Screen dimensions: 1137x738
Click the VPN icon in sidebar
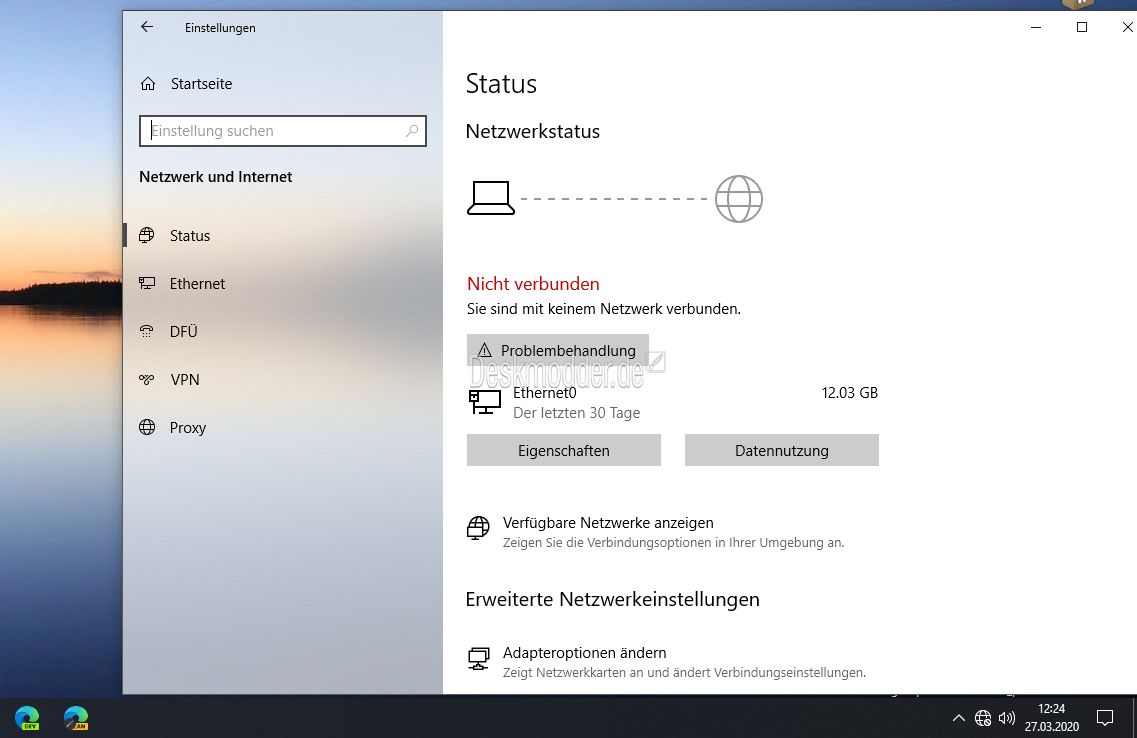pyautogui.click(x=146, y=379)
